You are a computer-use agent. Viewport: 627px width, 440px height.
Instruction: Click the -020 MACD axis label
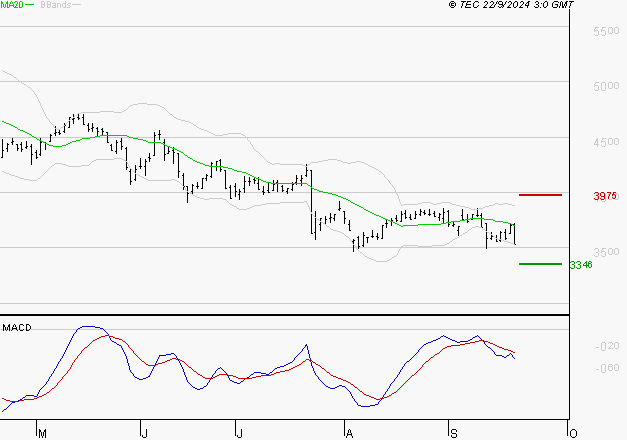pyautogui.click(x=607, y=346)
